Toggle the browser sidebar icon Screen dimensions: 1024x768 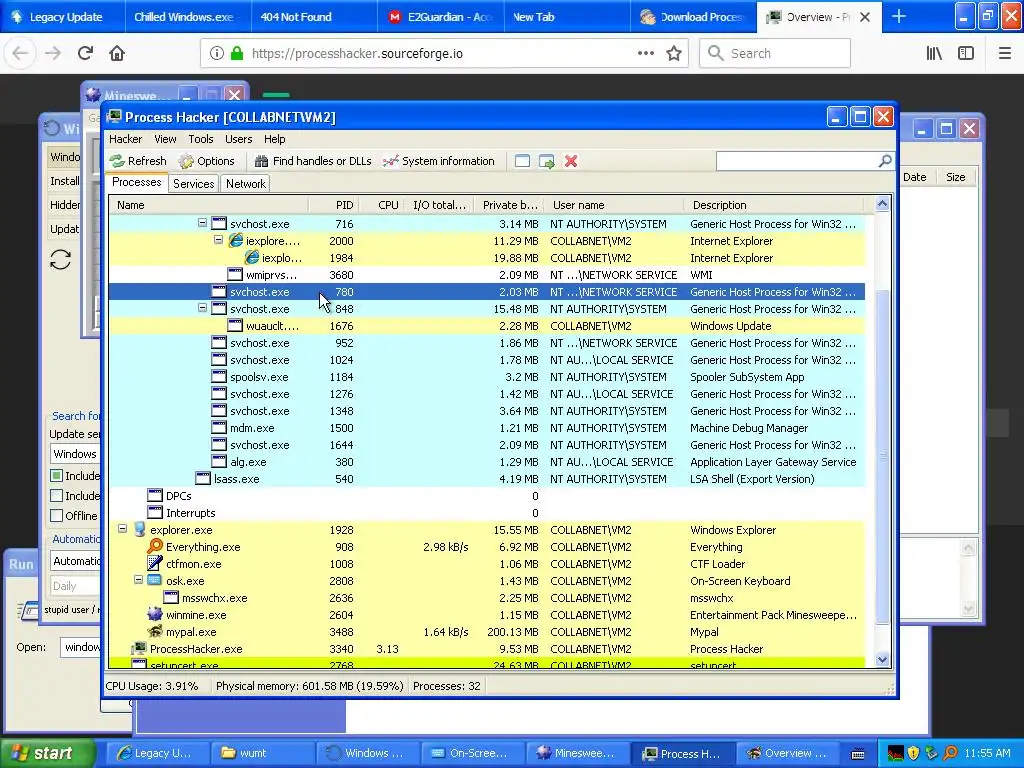(x=966, y=54)
